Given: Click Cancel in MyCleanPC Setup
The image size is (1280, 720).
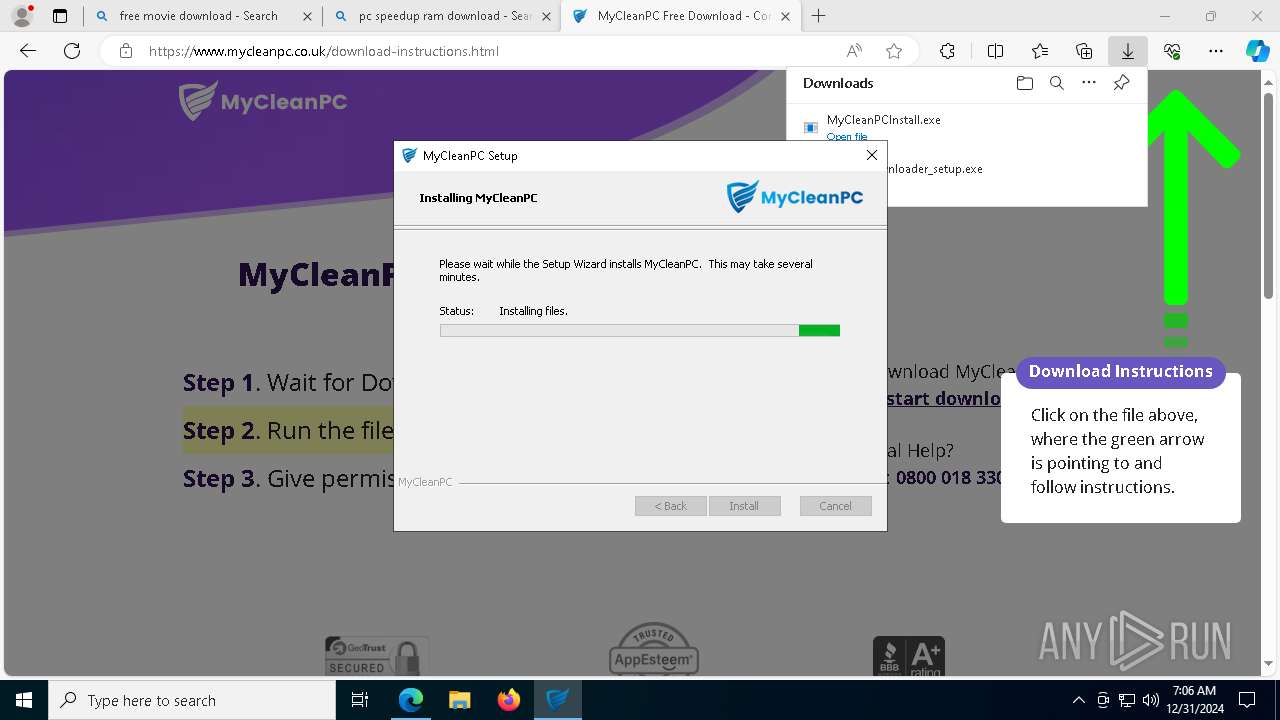Looking at the screenshot, I should [x=835, y=506].
